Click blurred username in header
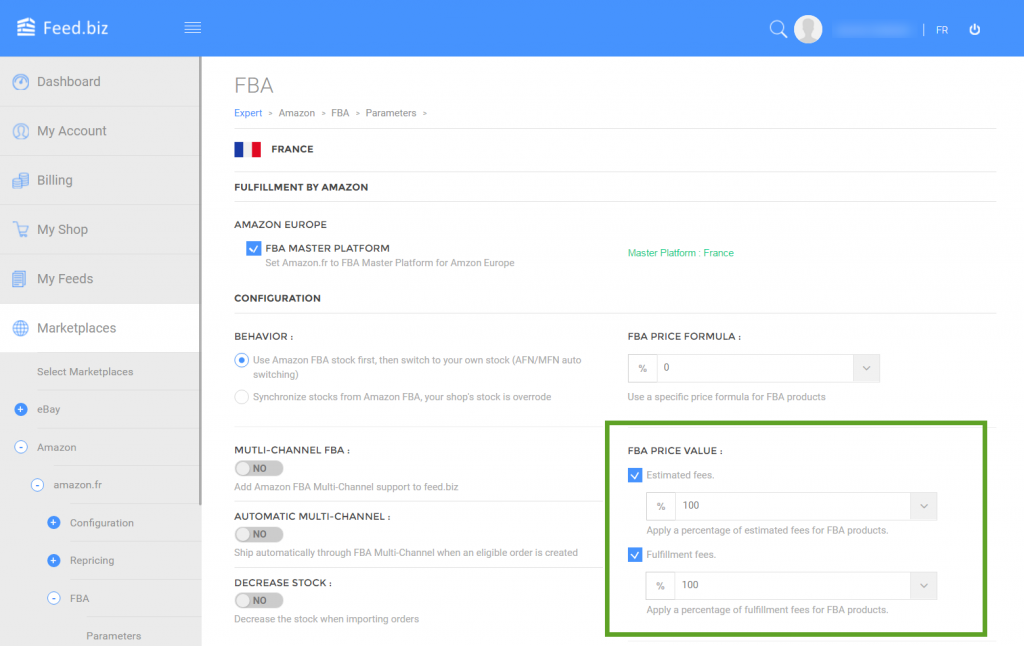Image resolution: width=1024 pixels, height=646 pixels. point(873,29)
